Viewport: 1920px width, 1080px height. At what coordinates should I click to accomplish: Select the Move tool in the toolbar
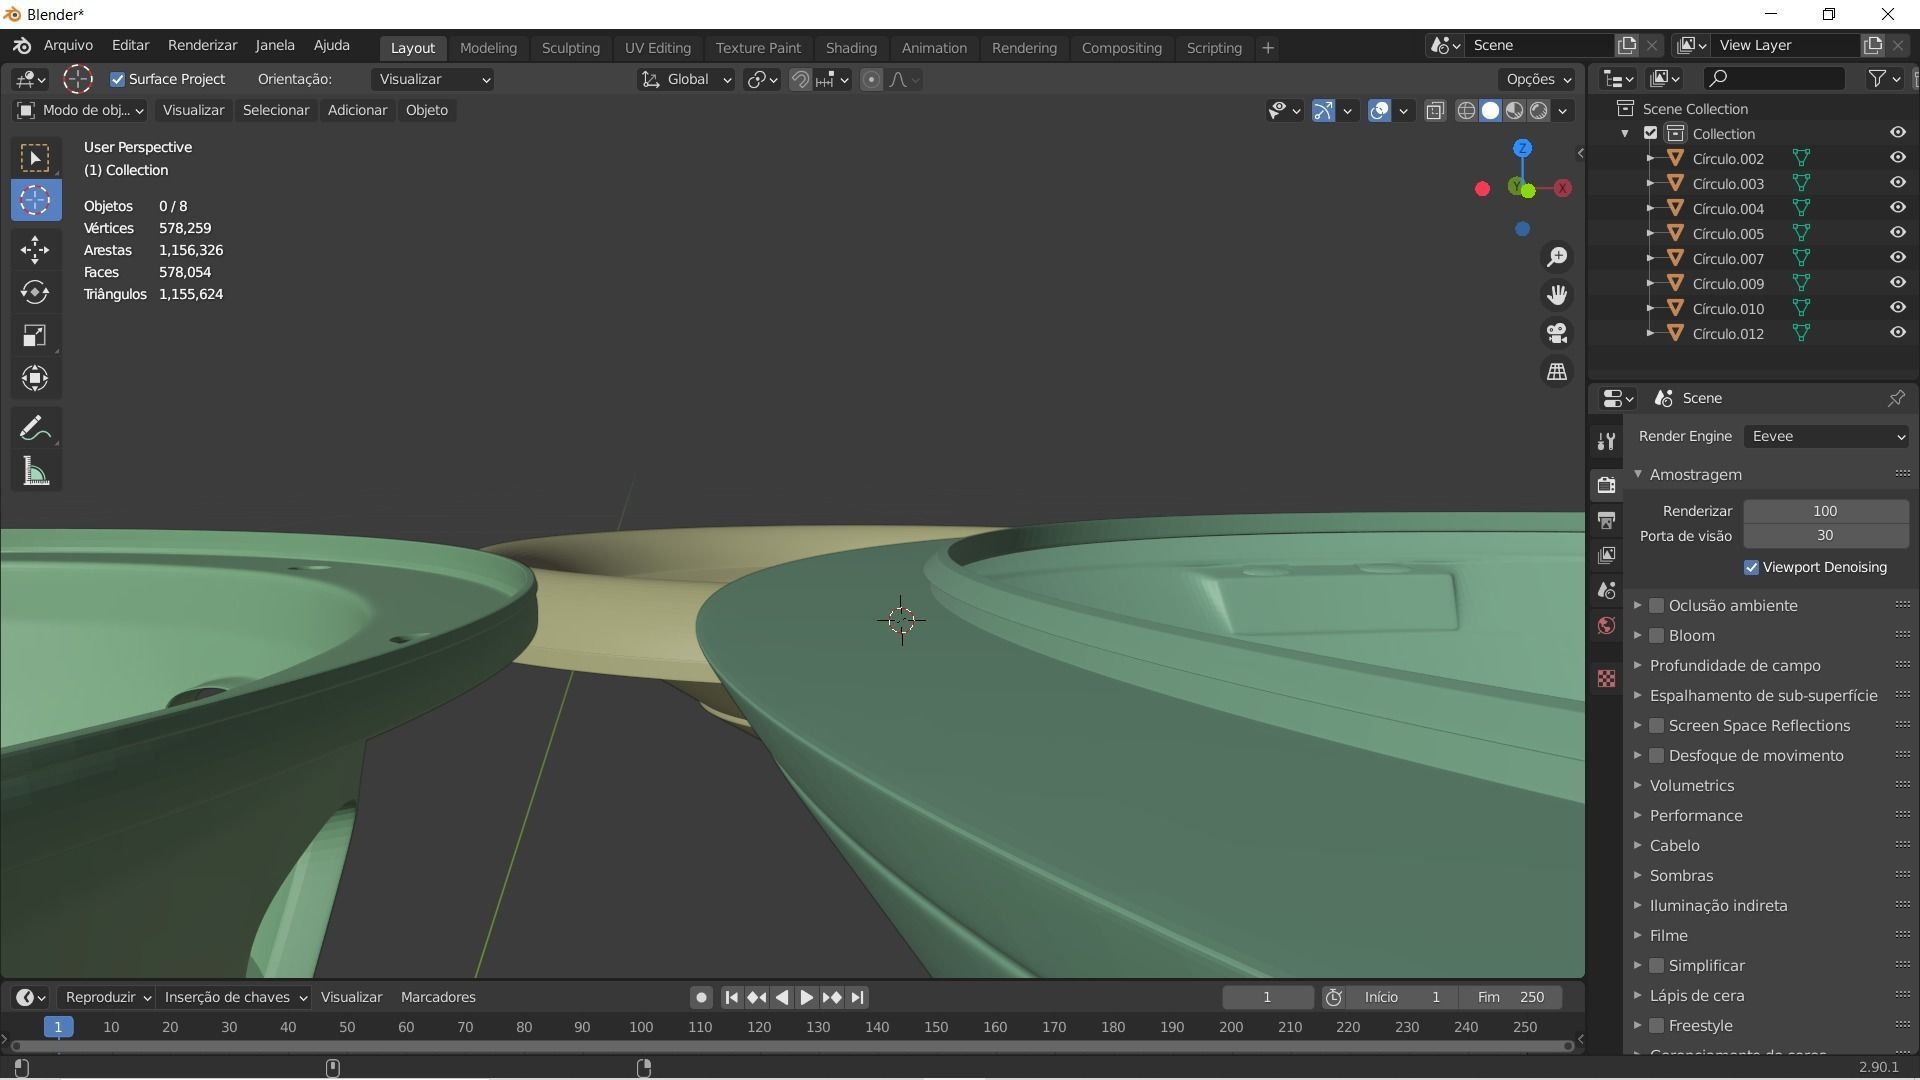coord(35,249)
